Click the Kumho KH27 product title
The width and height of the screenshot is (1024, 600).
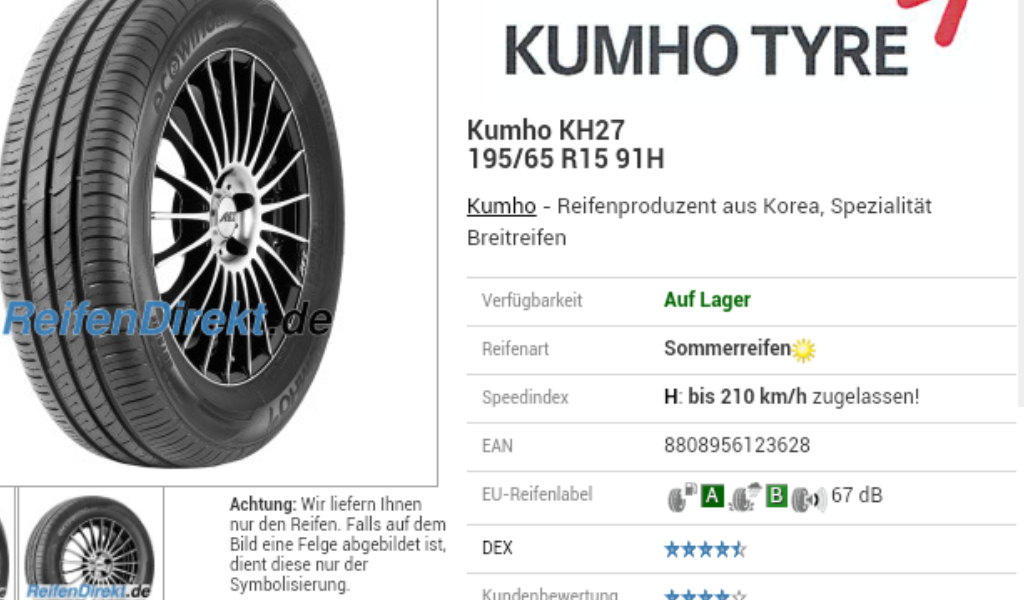pos(566,144)
